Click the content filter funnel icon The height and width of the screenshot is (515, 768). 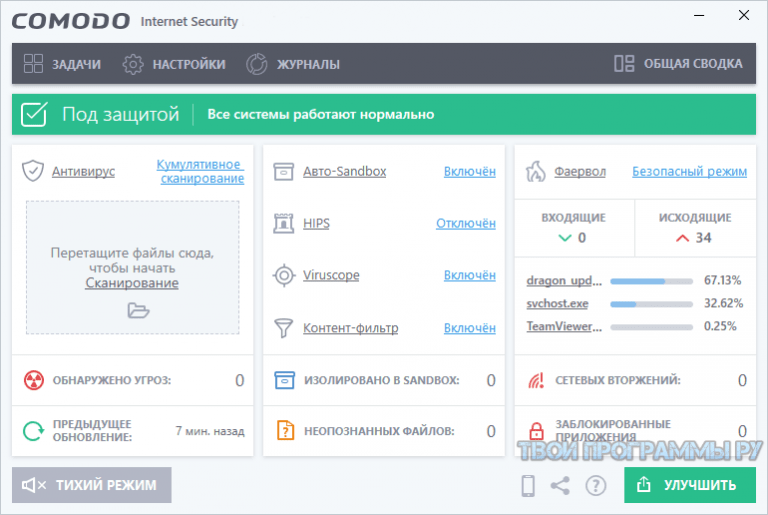coord(284,328)
